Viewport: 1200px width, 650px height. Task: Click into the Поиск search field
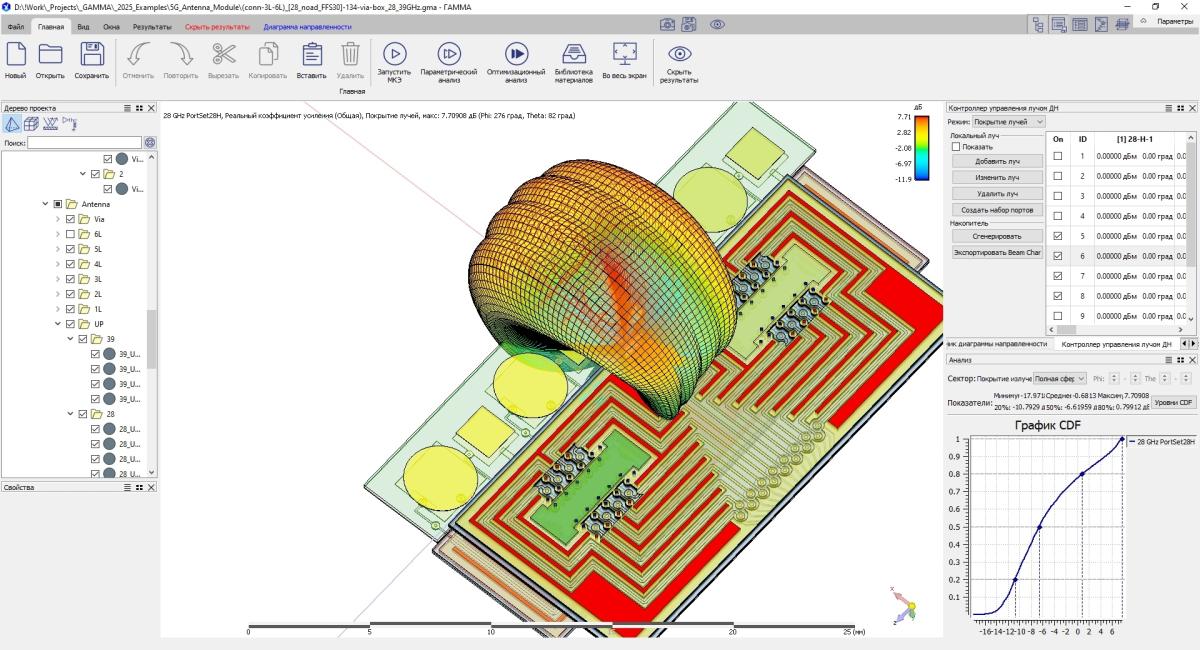point(84,143)
